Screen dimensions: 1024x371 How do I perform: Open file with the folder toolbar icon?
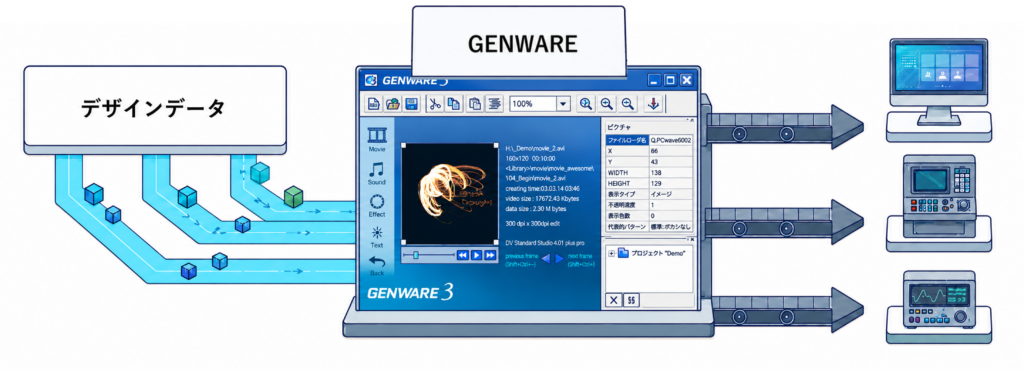[392, 104]
